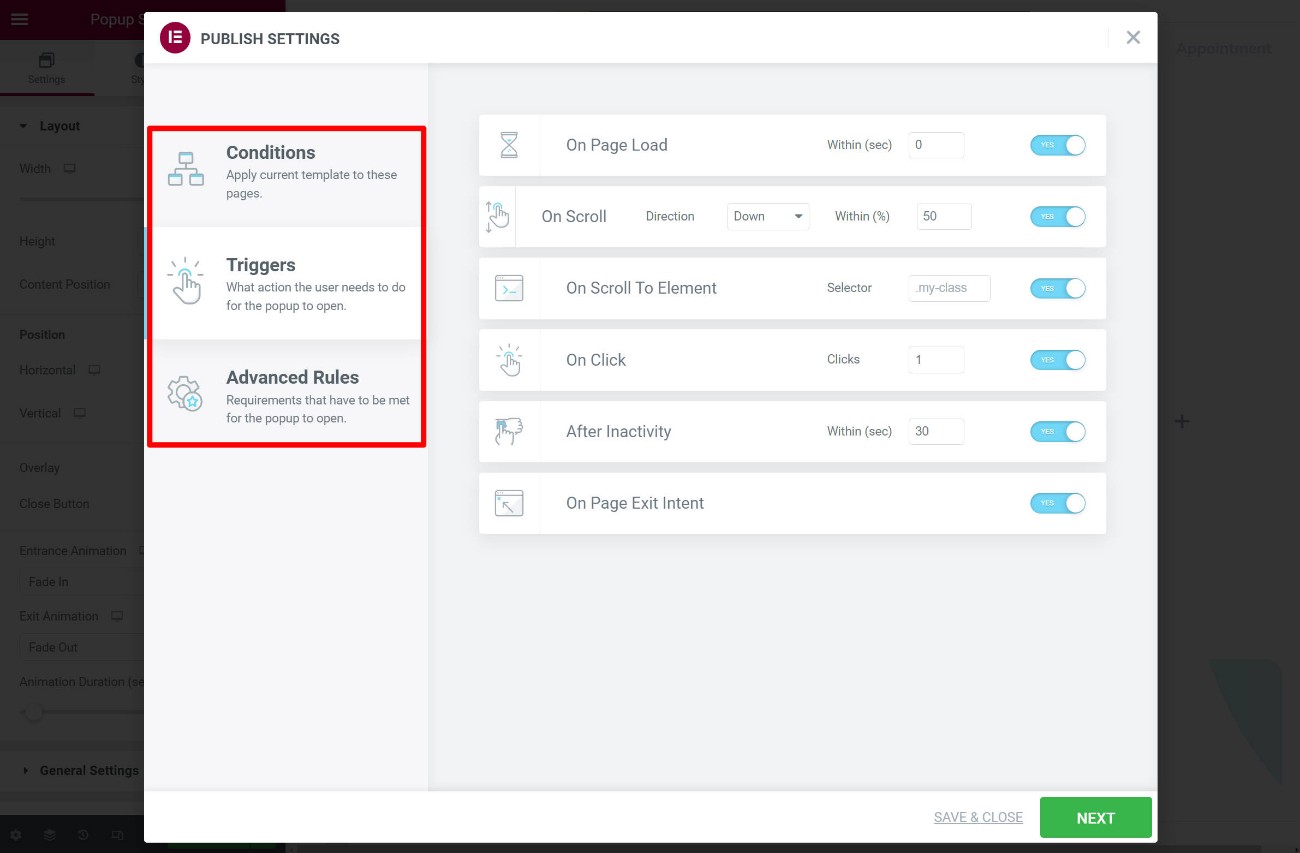Adjust the Animation Duration slider handle
Image resolution: width=1300 pixels, height=853 pixels.
pos(34,712)
